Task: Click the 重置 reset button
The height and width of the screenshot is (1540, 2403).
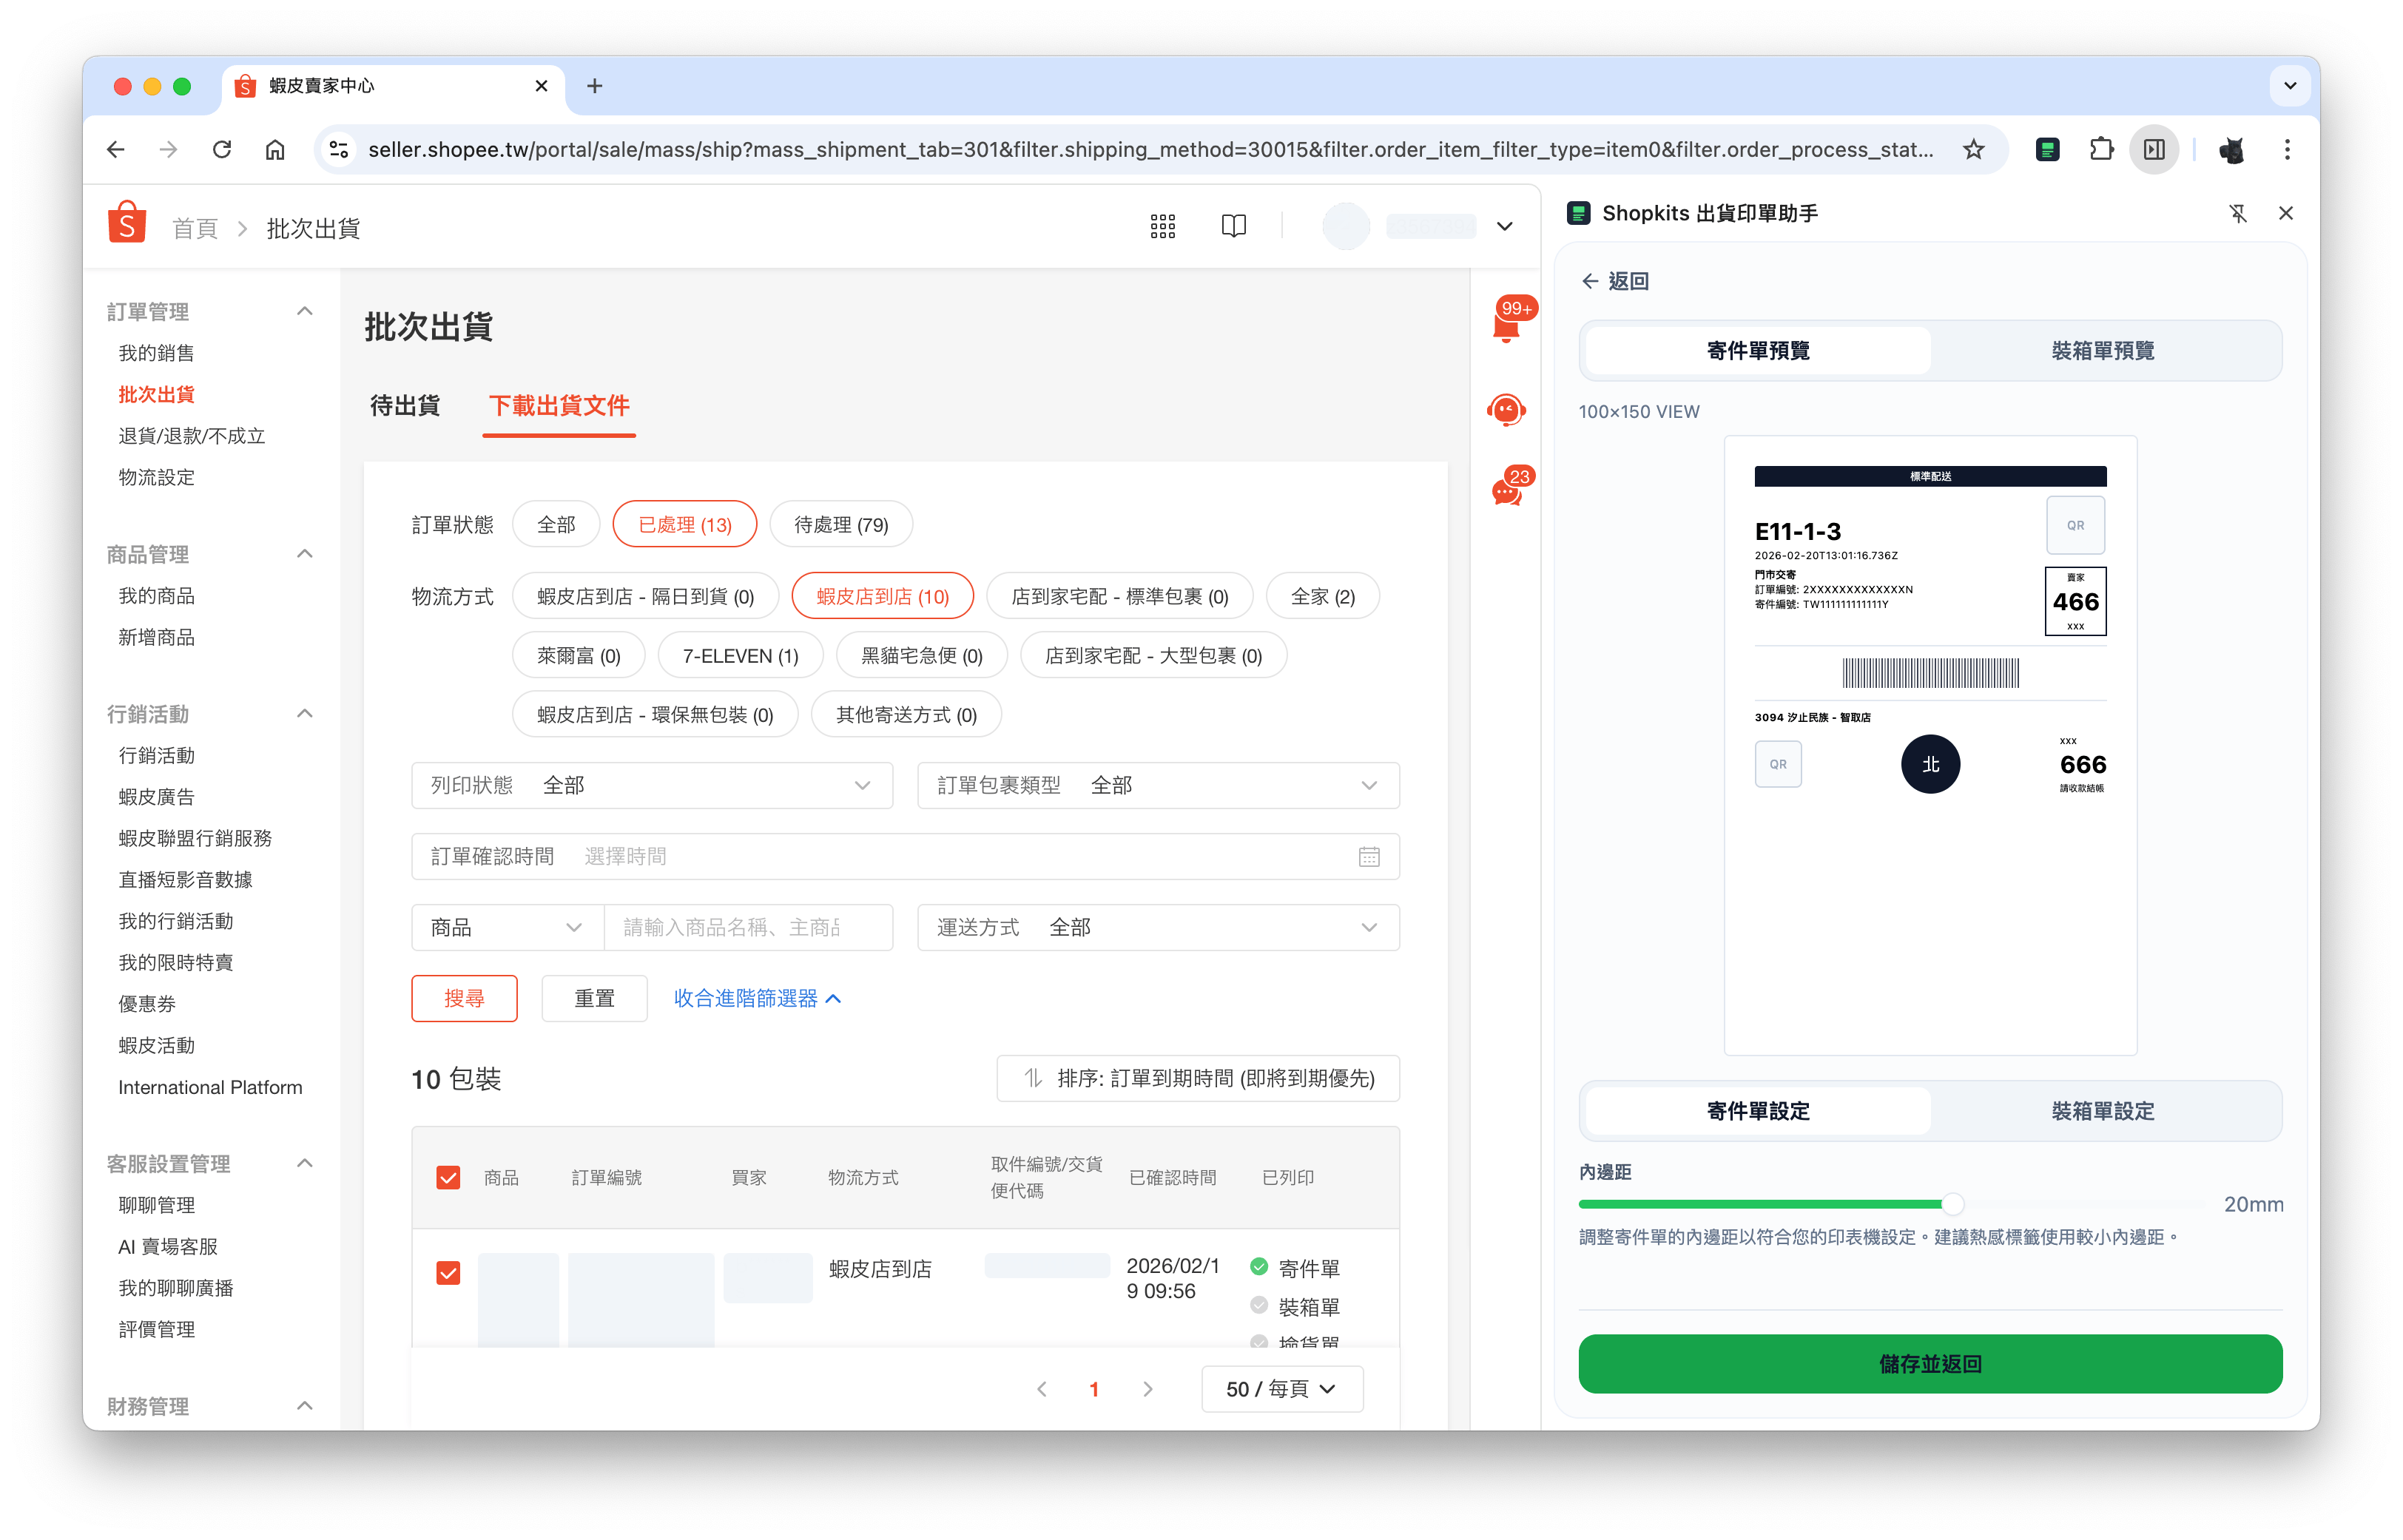Action: (594, 999)
